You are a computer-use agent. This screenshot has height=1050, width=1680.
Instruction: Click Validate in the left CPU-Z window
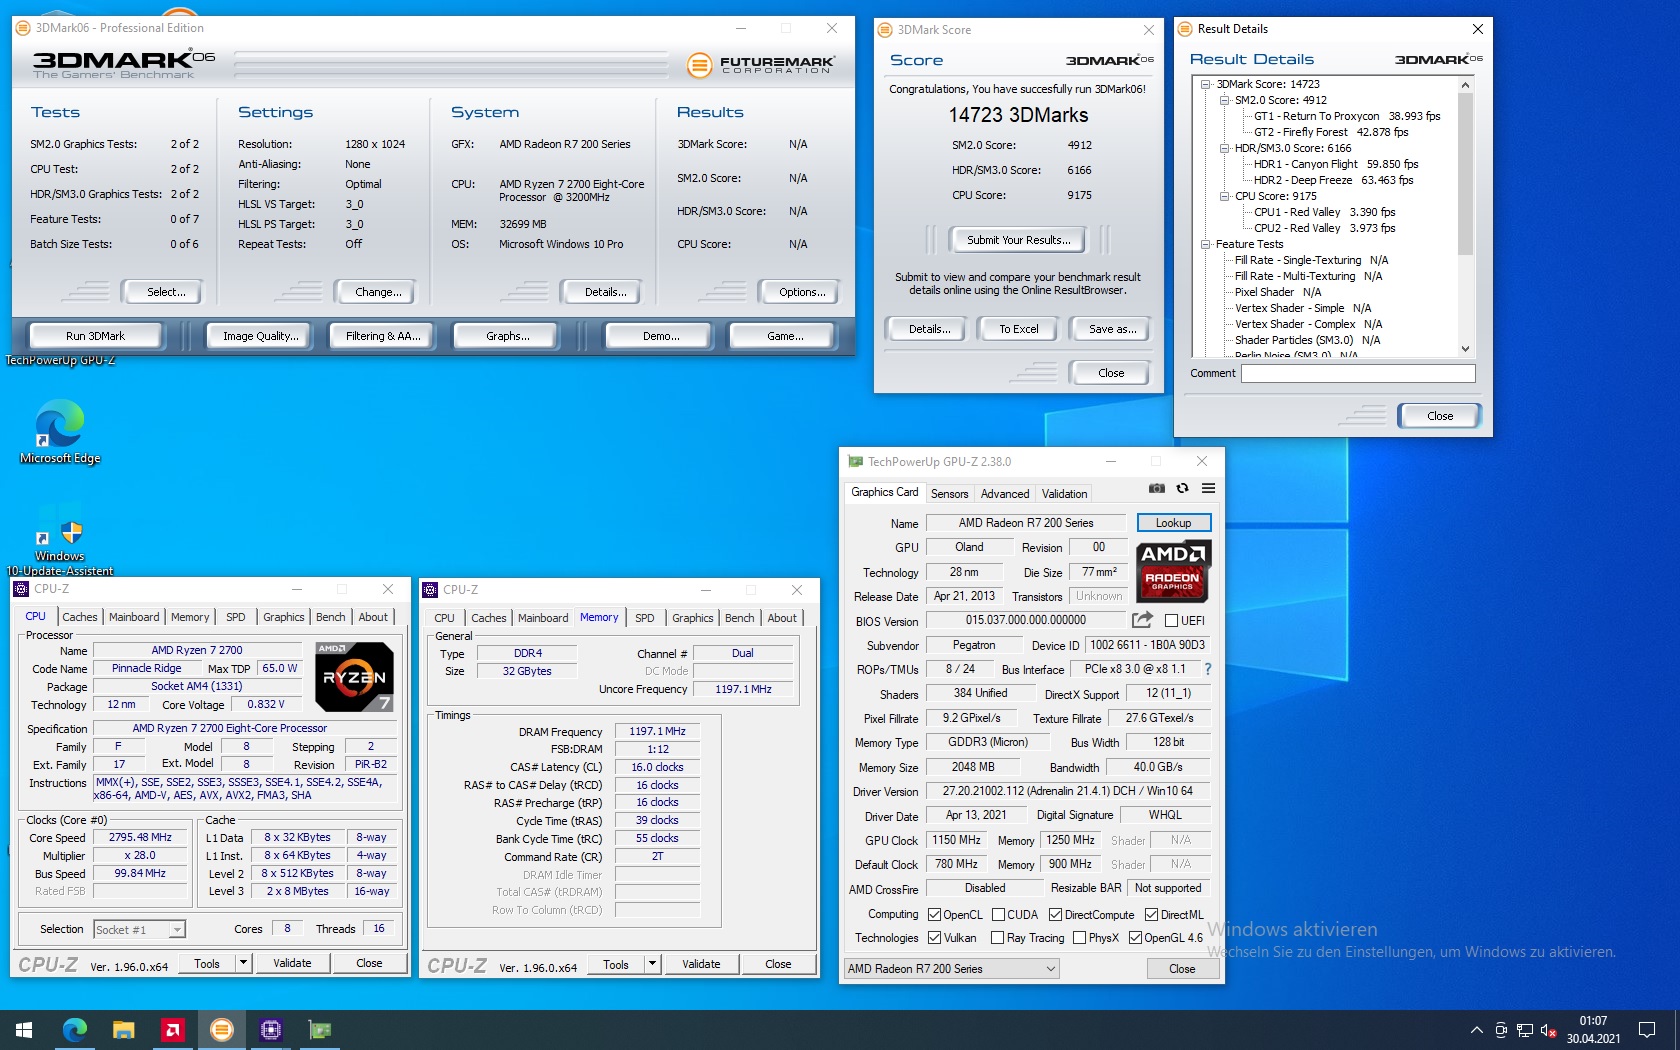coord(292,963)
